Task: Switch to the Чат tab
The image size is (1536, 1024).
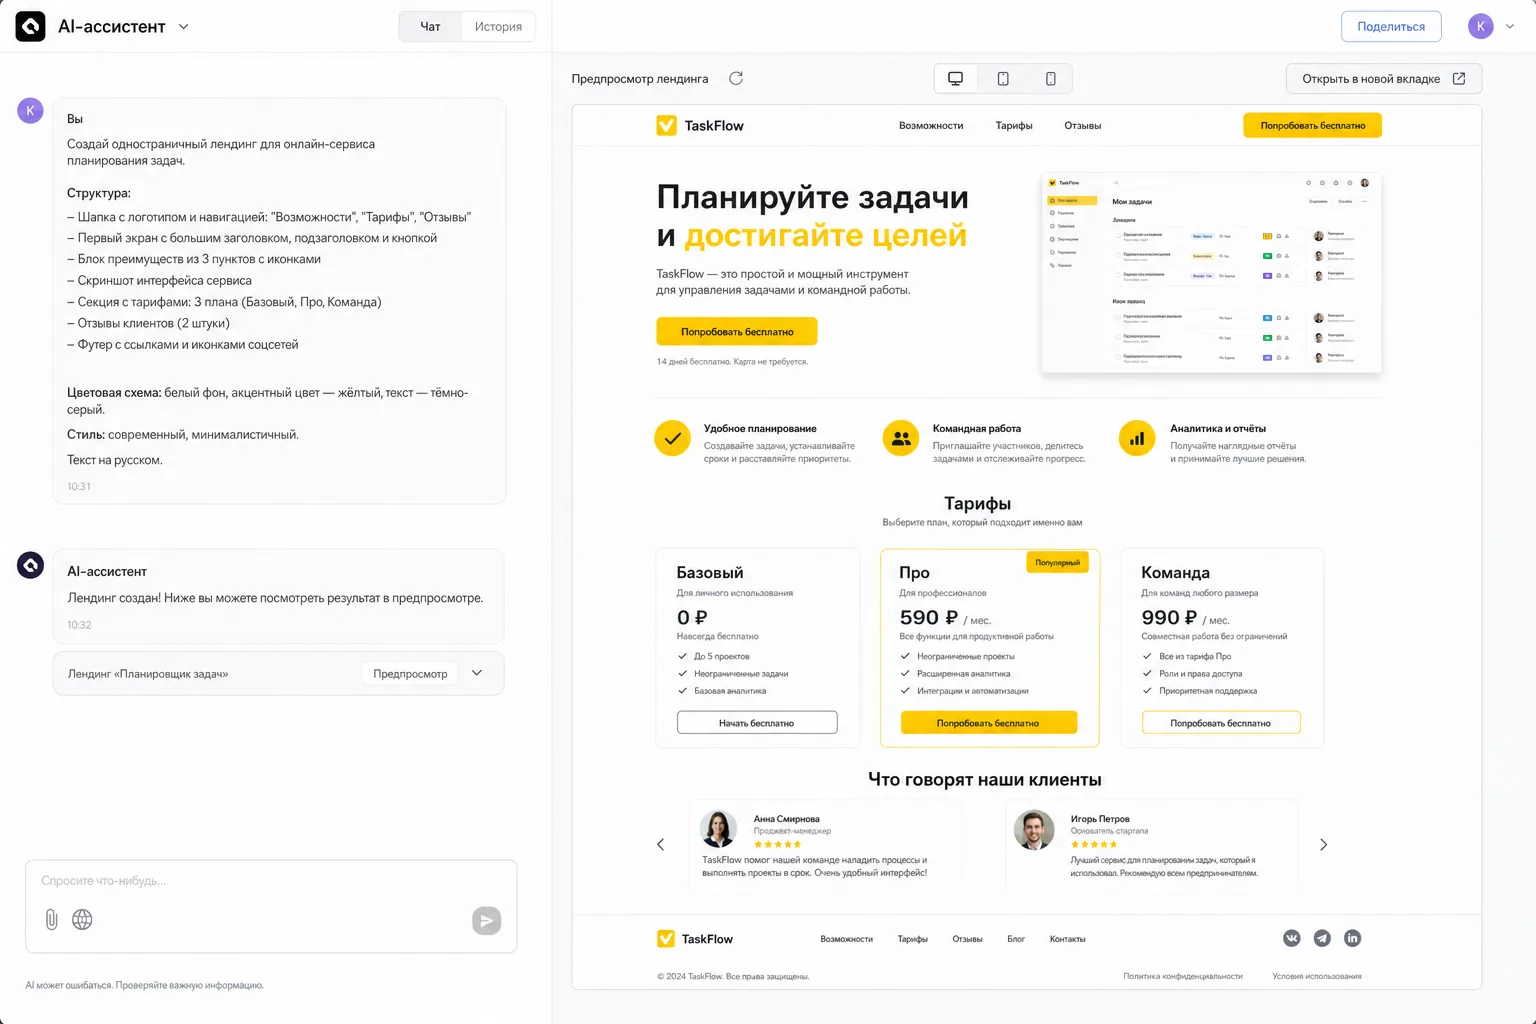Action: click(x=430, y=27)
